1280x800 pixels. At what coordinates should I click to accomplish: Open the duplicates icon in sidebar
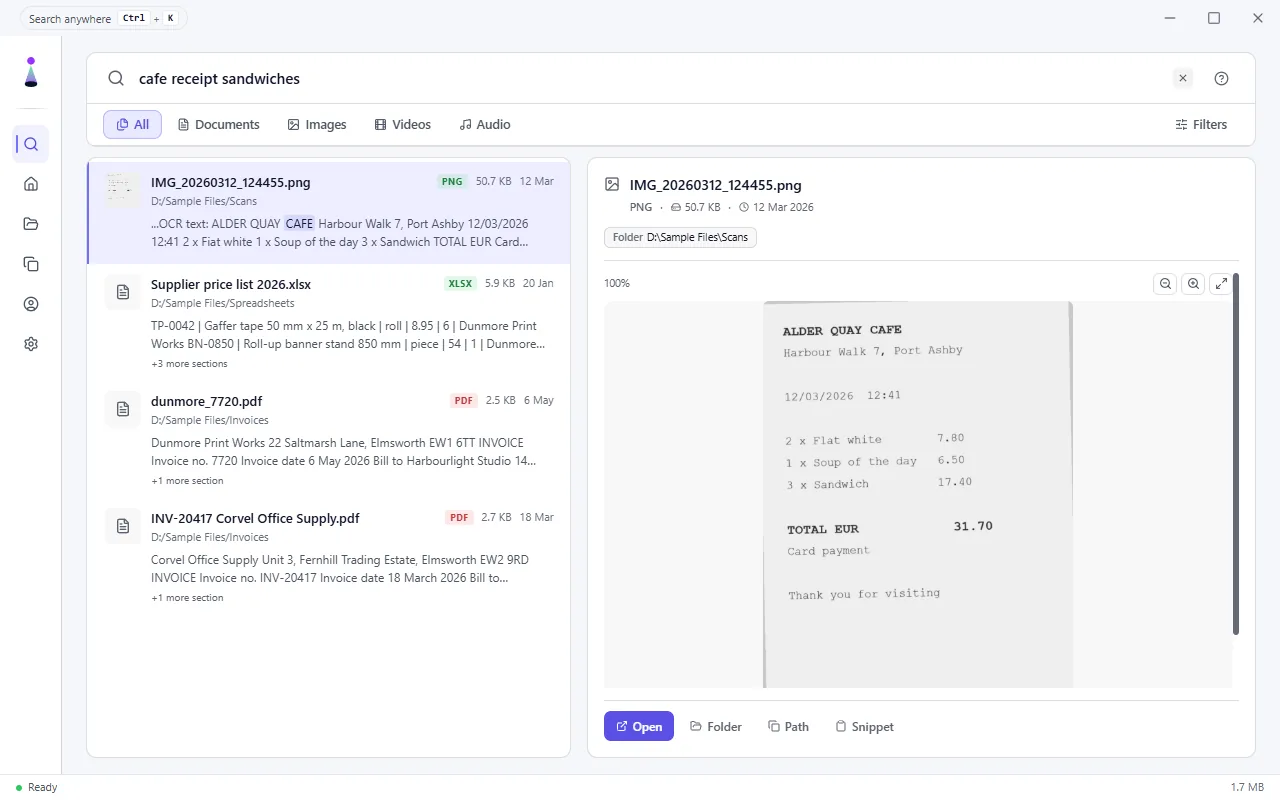[x=31, y=264]
